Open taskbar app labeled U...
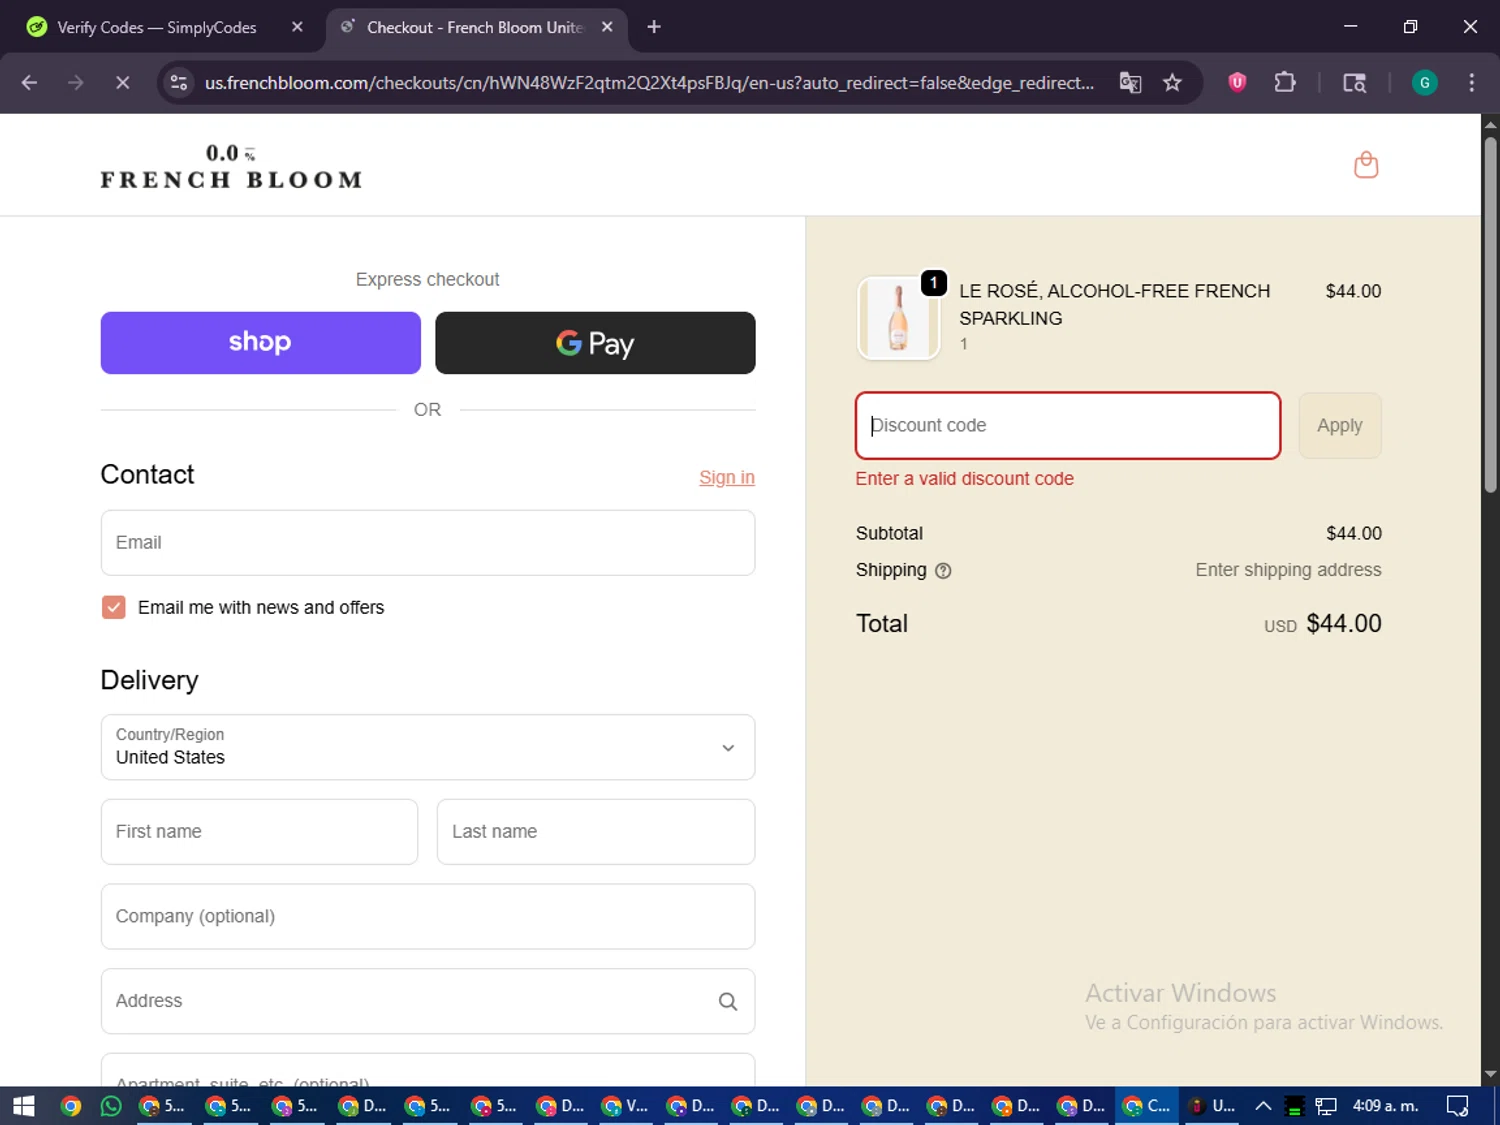Screen dimensions: 1500x1125 1211,1106
